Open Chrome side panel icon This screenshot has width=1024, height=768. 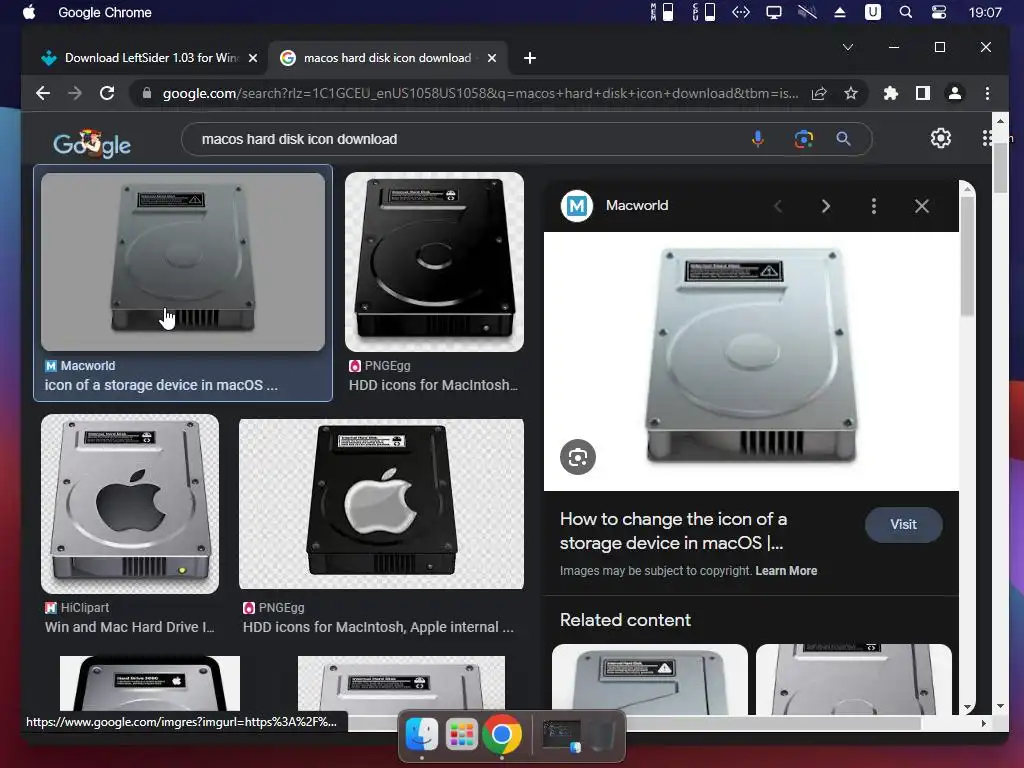click(923, 93)
